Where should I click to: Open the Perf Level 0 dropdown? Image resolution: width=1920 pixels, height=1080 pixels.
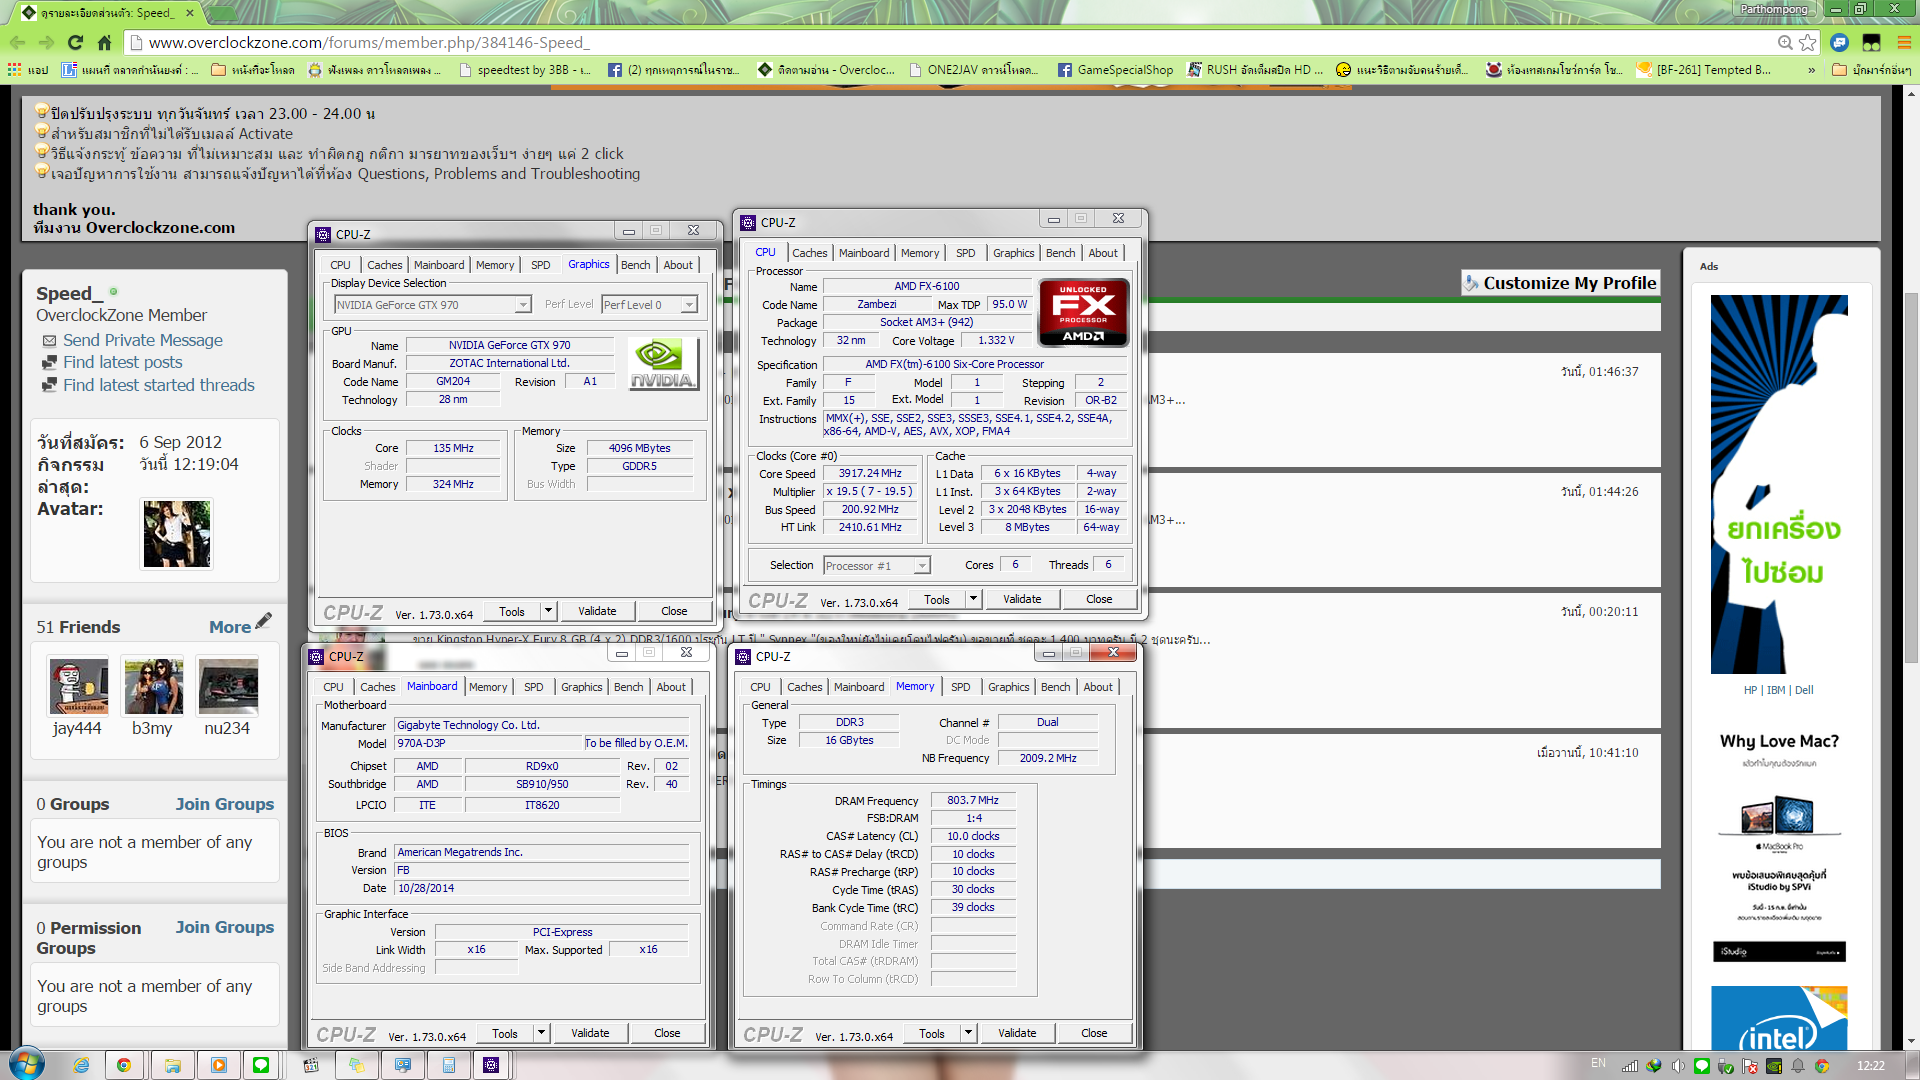click(689, 305)
